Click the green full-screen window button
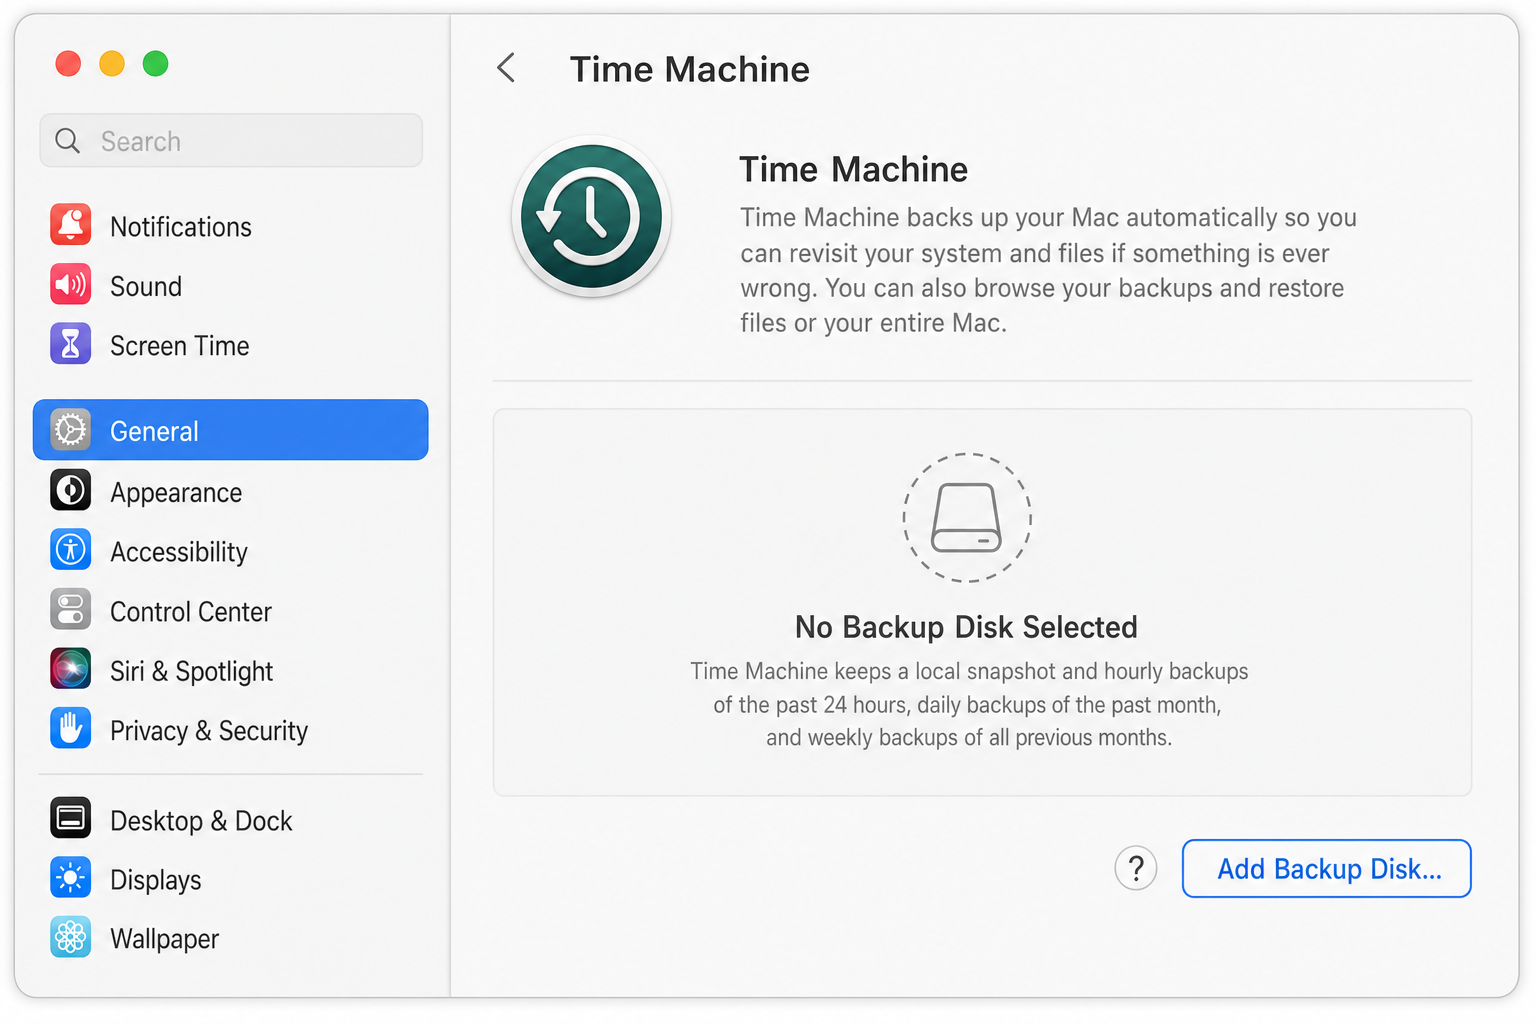Viewport: 1536px width, 1024px height. pos(155,64)
